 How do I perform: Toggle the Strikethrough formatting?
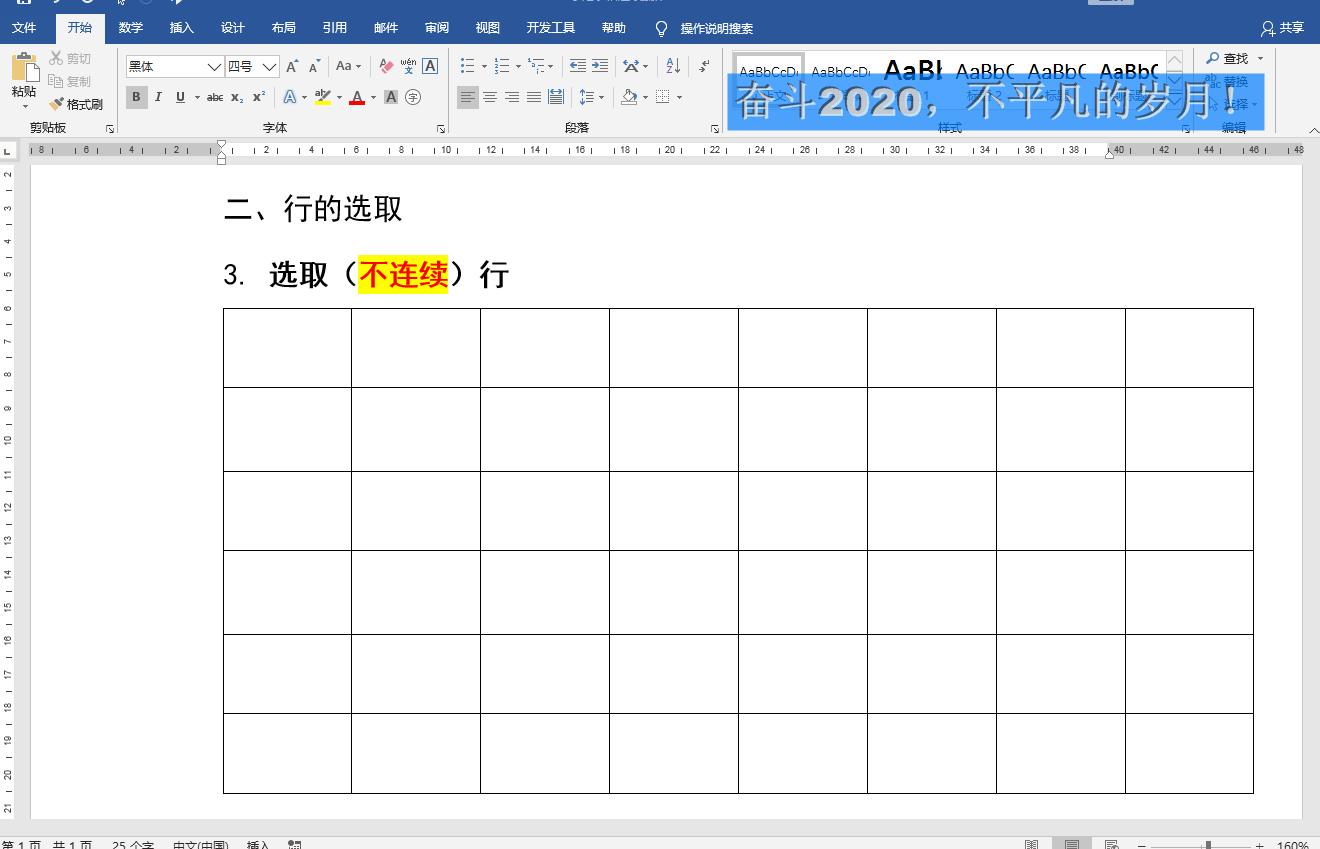pyautogui.click(x=214, y=97)
